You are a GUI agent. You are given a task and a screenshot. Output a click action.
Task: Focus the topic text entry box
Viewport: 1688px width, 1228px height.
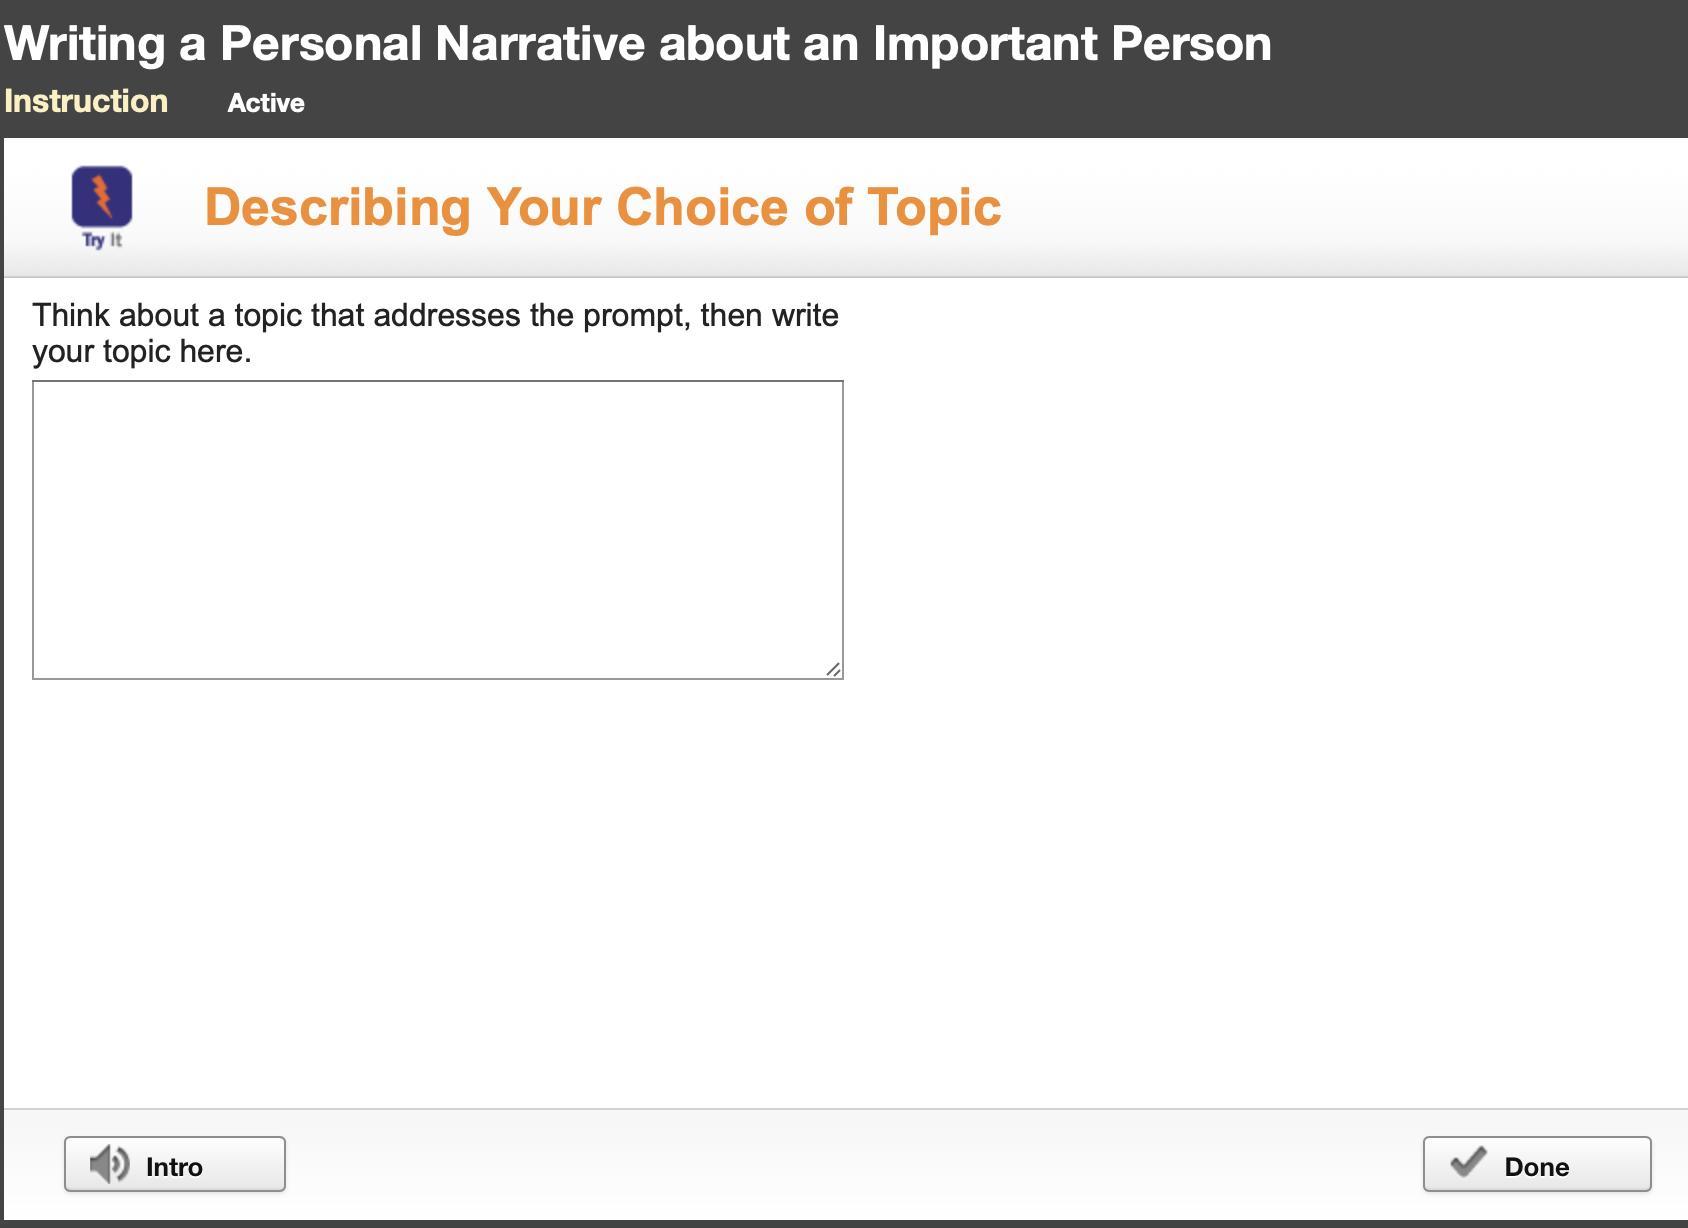pos(437,529)
